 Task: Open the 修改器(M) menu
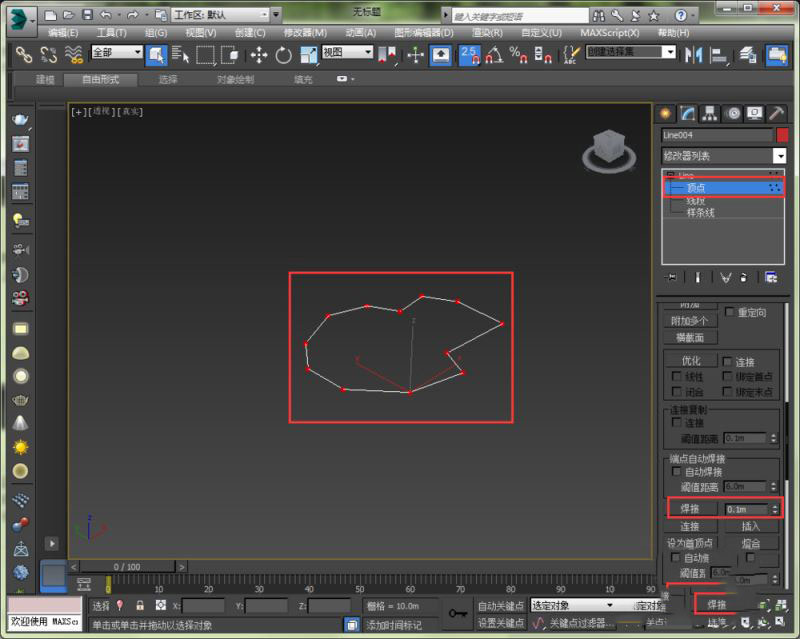point(305,33)
